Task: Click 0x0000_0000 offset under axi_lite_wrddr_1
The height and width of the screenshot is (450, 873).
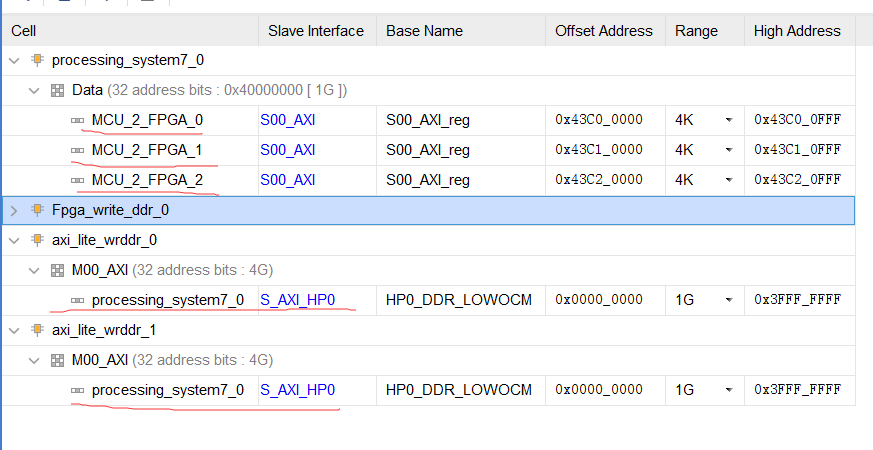Action: [599, 390]
